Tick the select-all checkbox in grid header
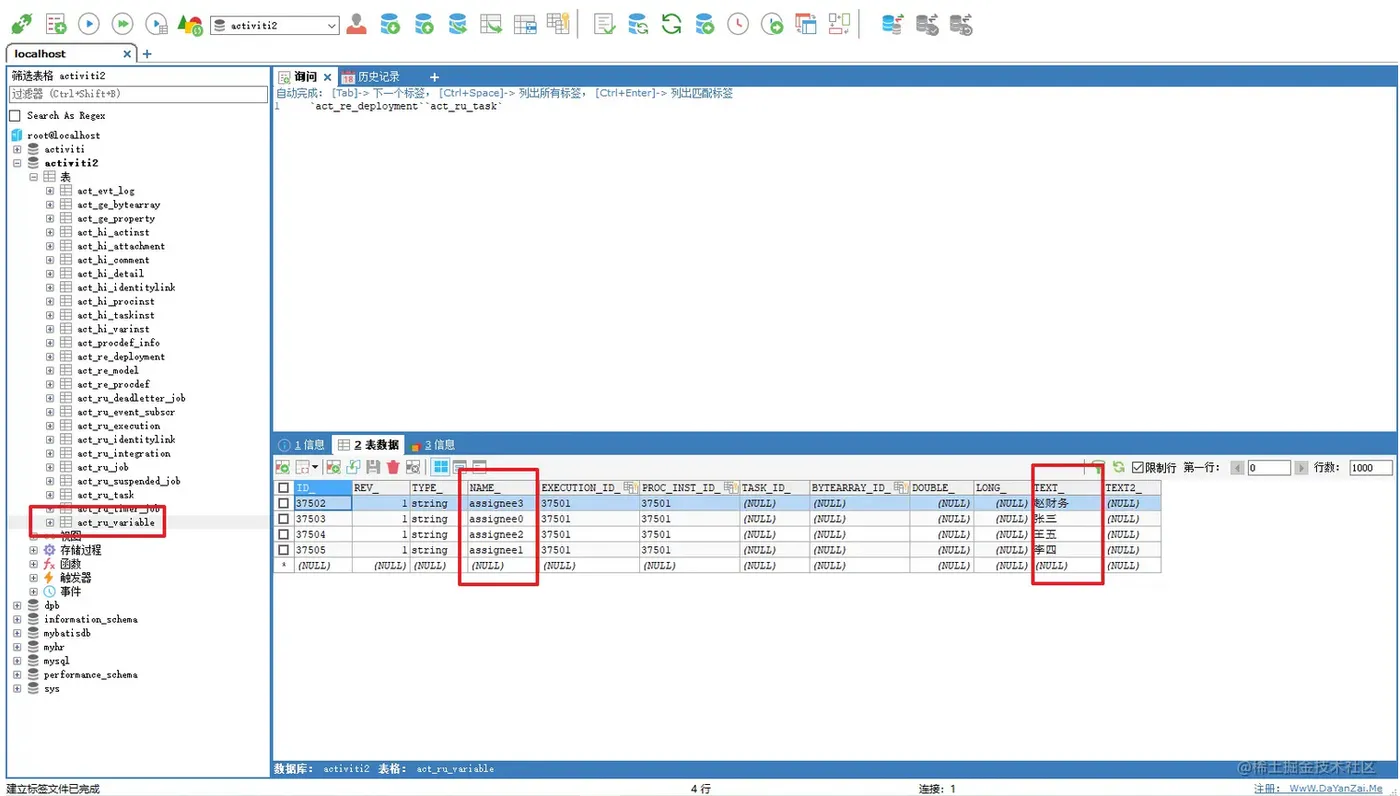Image resolution: width=1400 pixels, height=796 pixels. point(283,488)
